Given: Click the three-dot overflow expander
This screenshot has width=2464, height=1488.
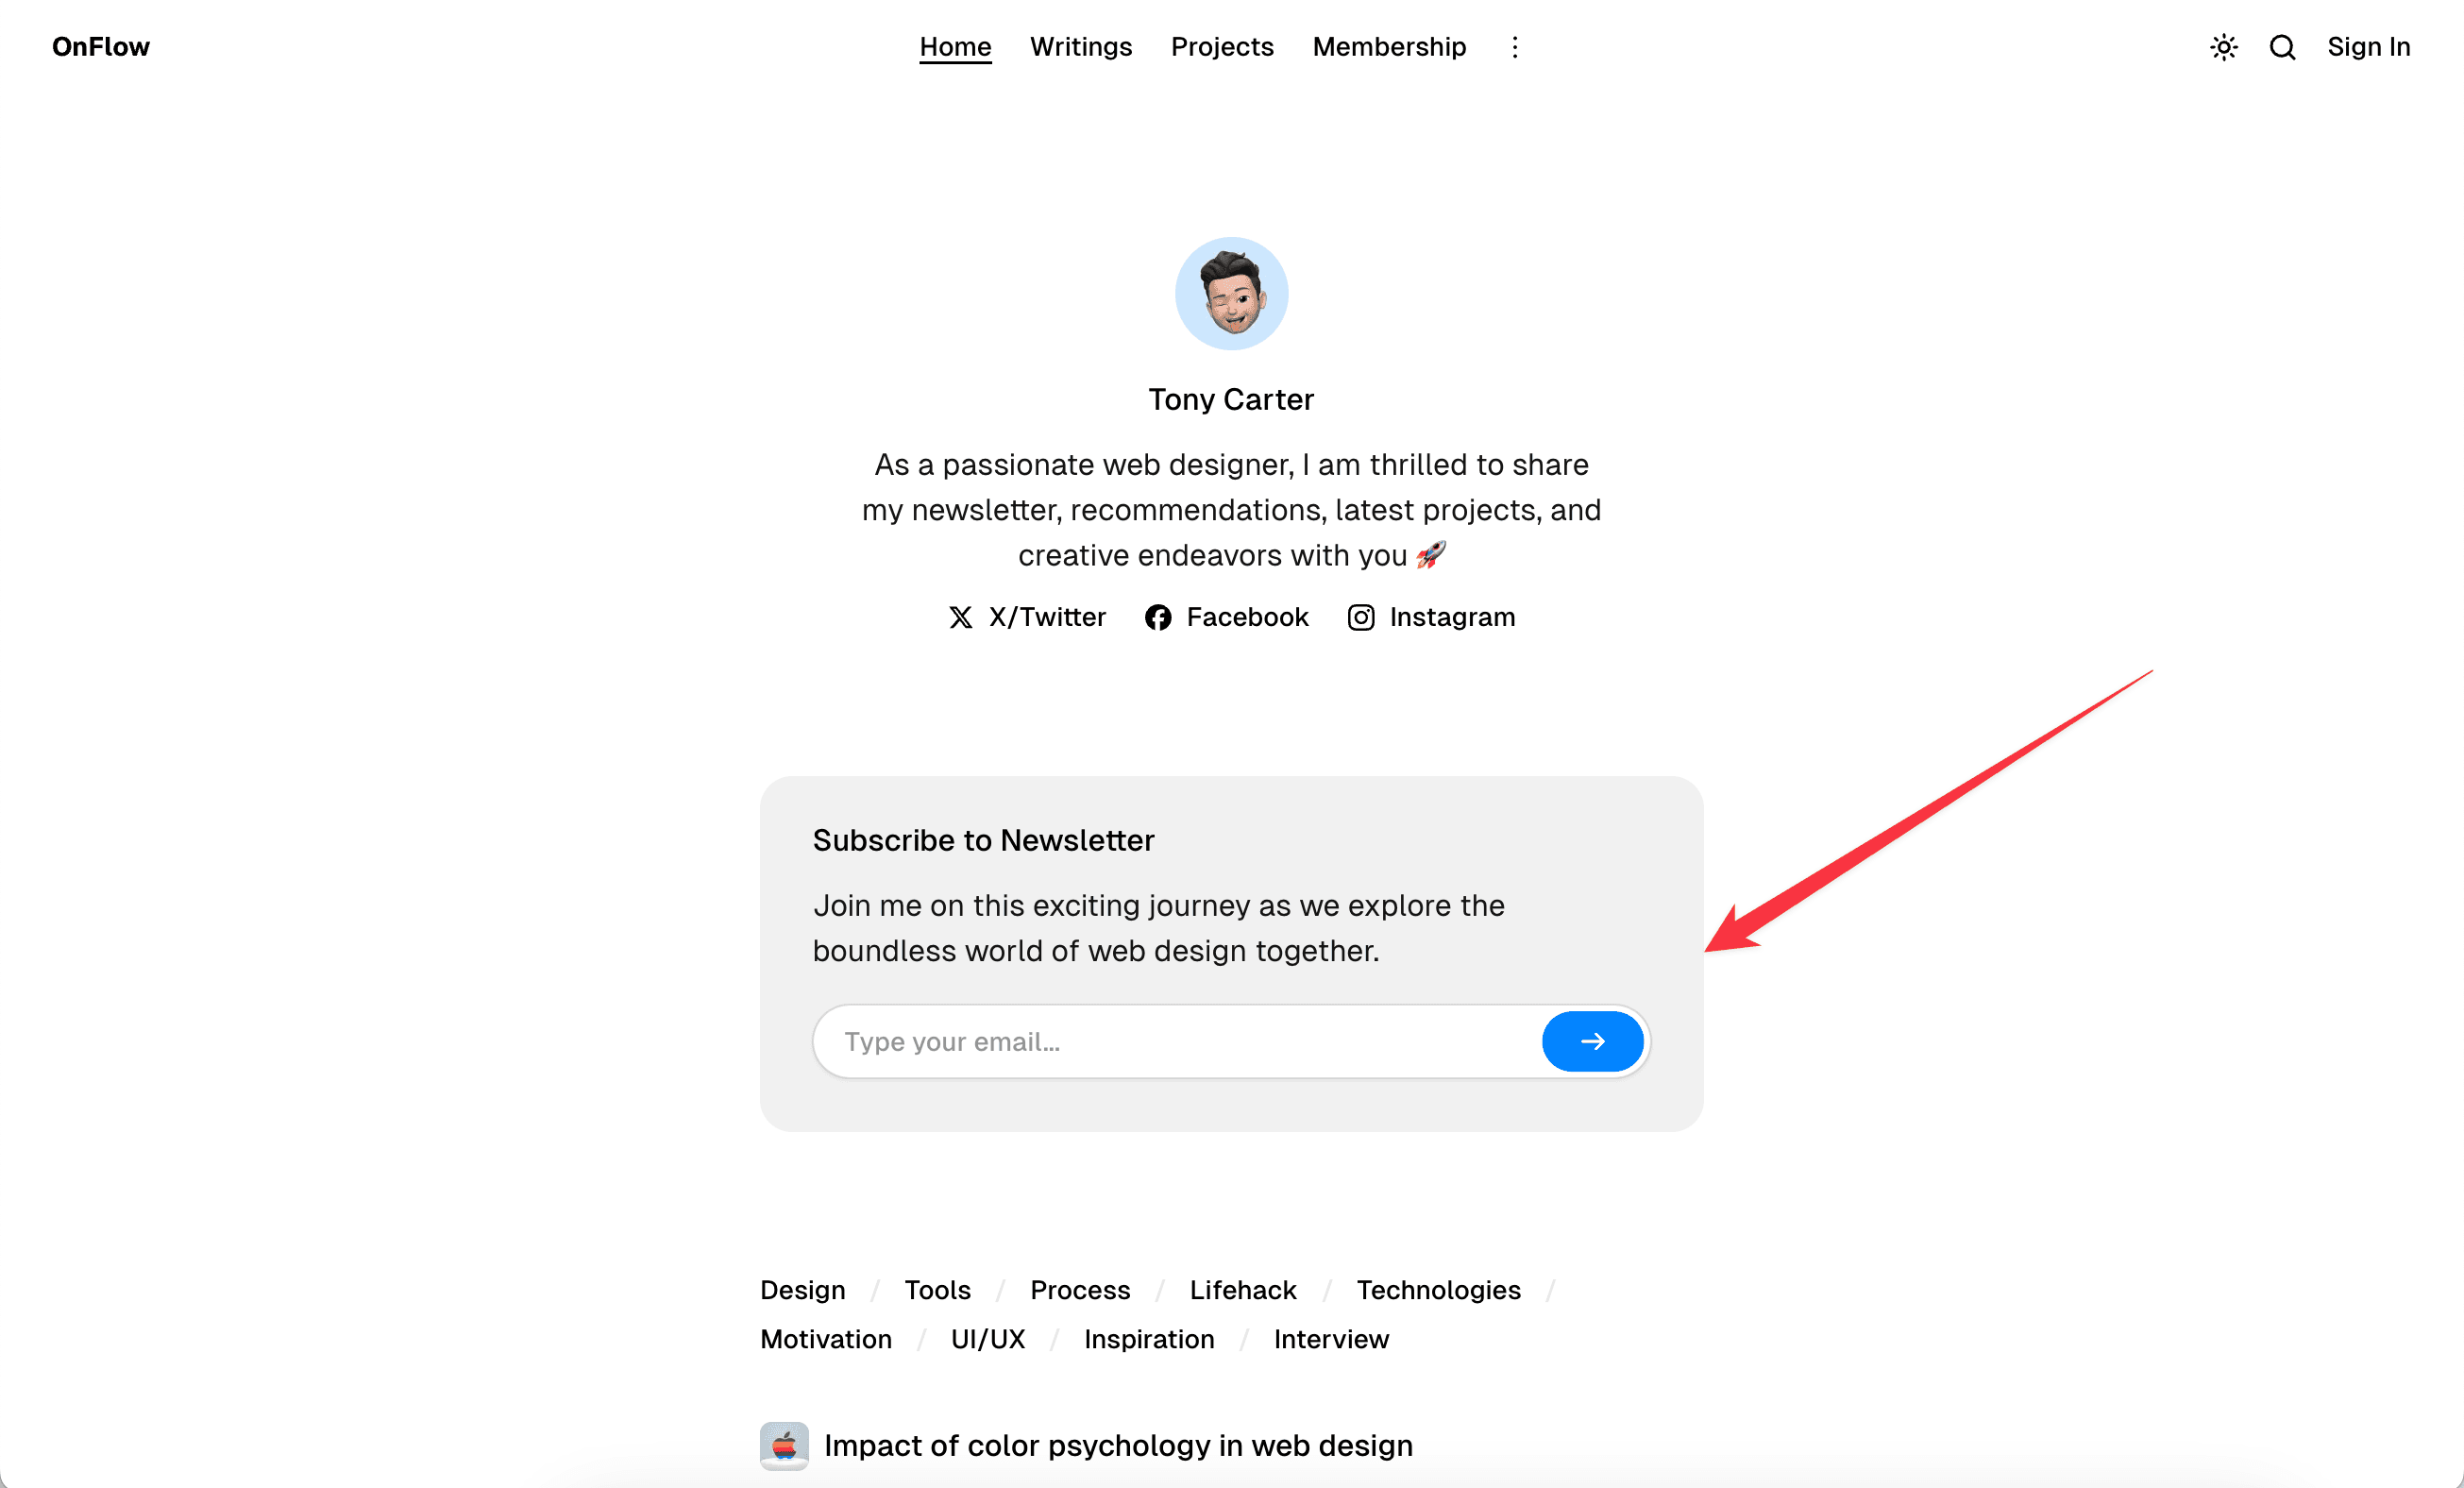Looking at the screenshot, I should pos(1513,47).
